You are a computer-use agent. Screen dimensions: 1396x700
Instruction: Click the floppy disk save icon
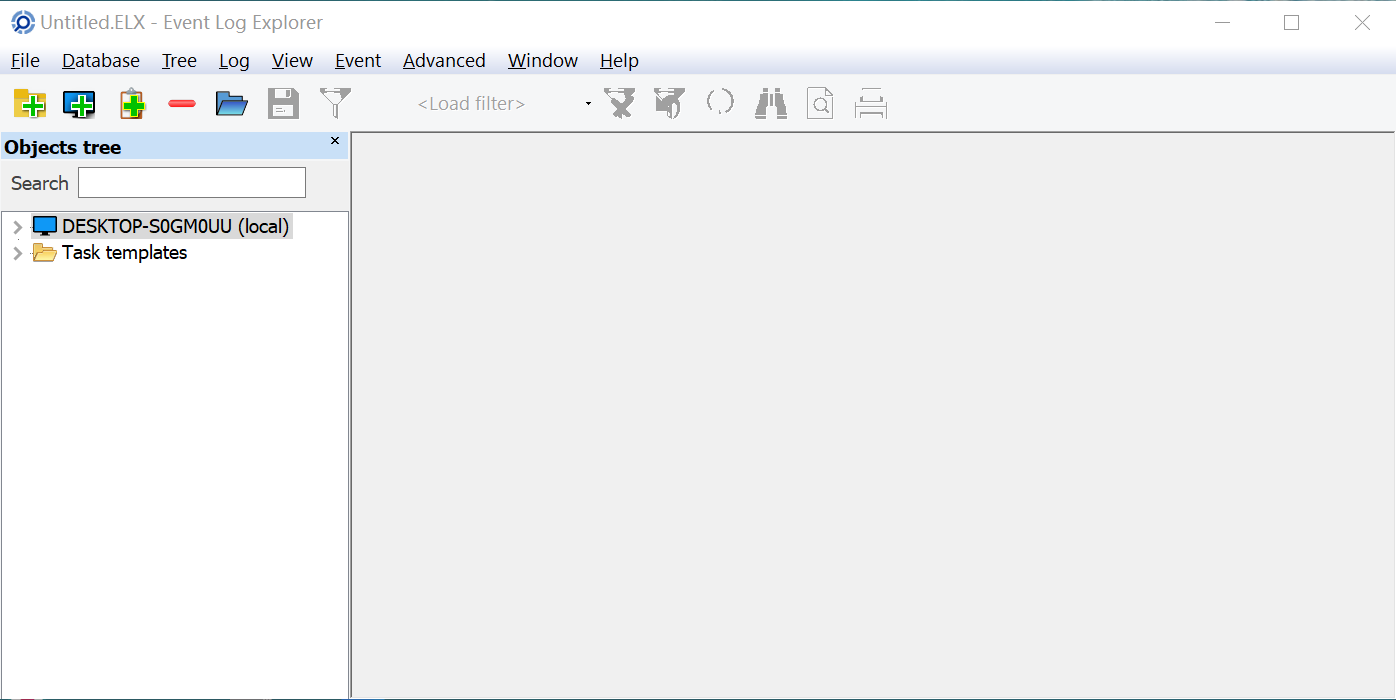[x=283, y=104]
